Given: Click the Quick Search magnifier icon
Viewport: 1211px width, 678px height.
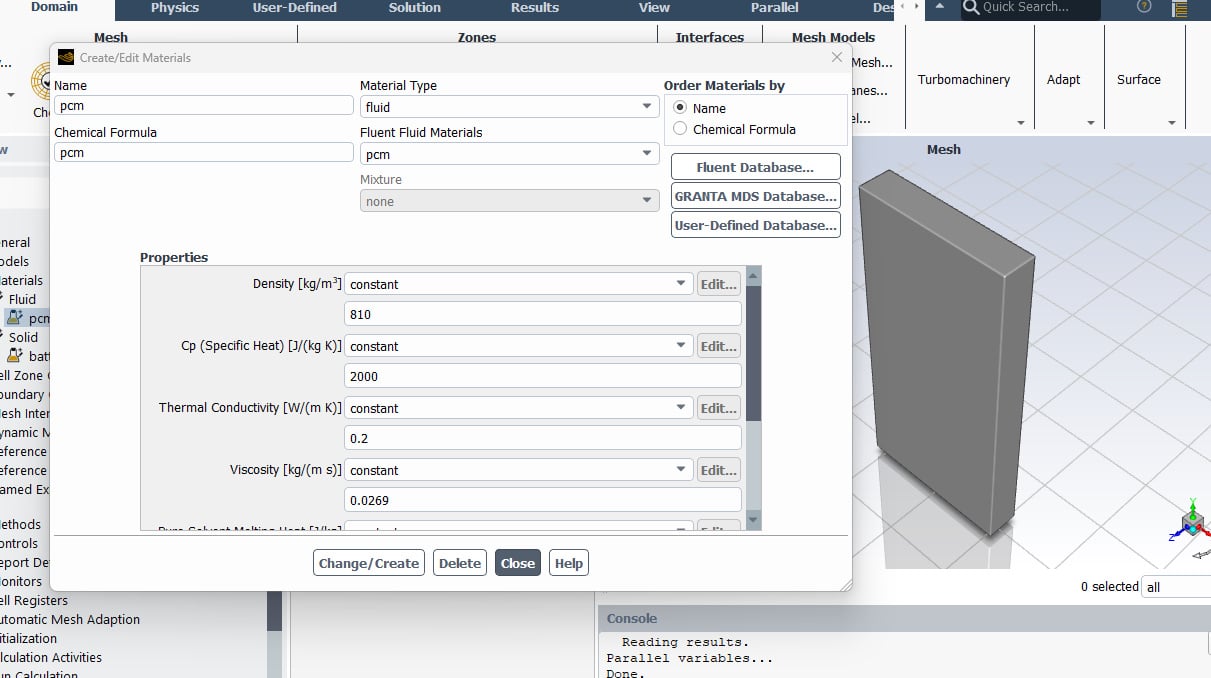Looking at the screenshot, I should [970, 8].
